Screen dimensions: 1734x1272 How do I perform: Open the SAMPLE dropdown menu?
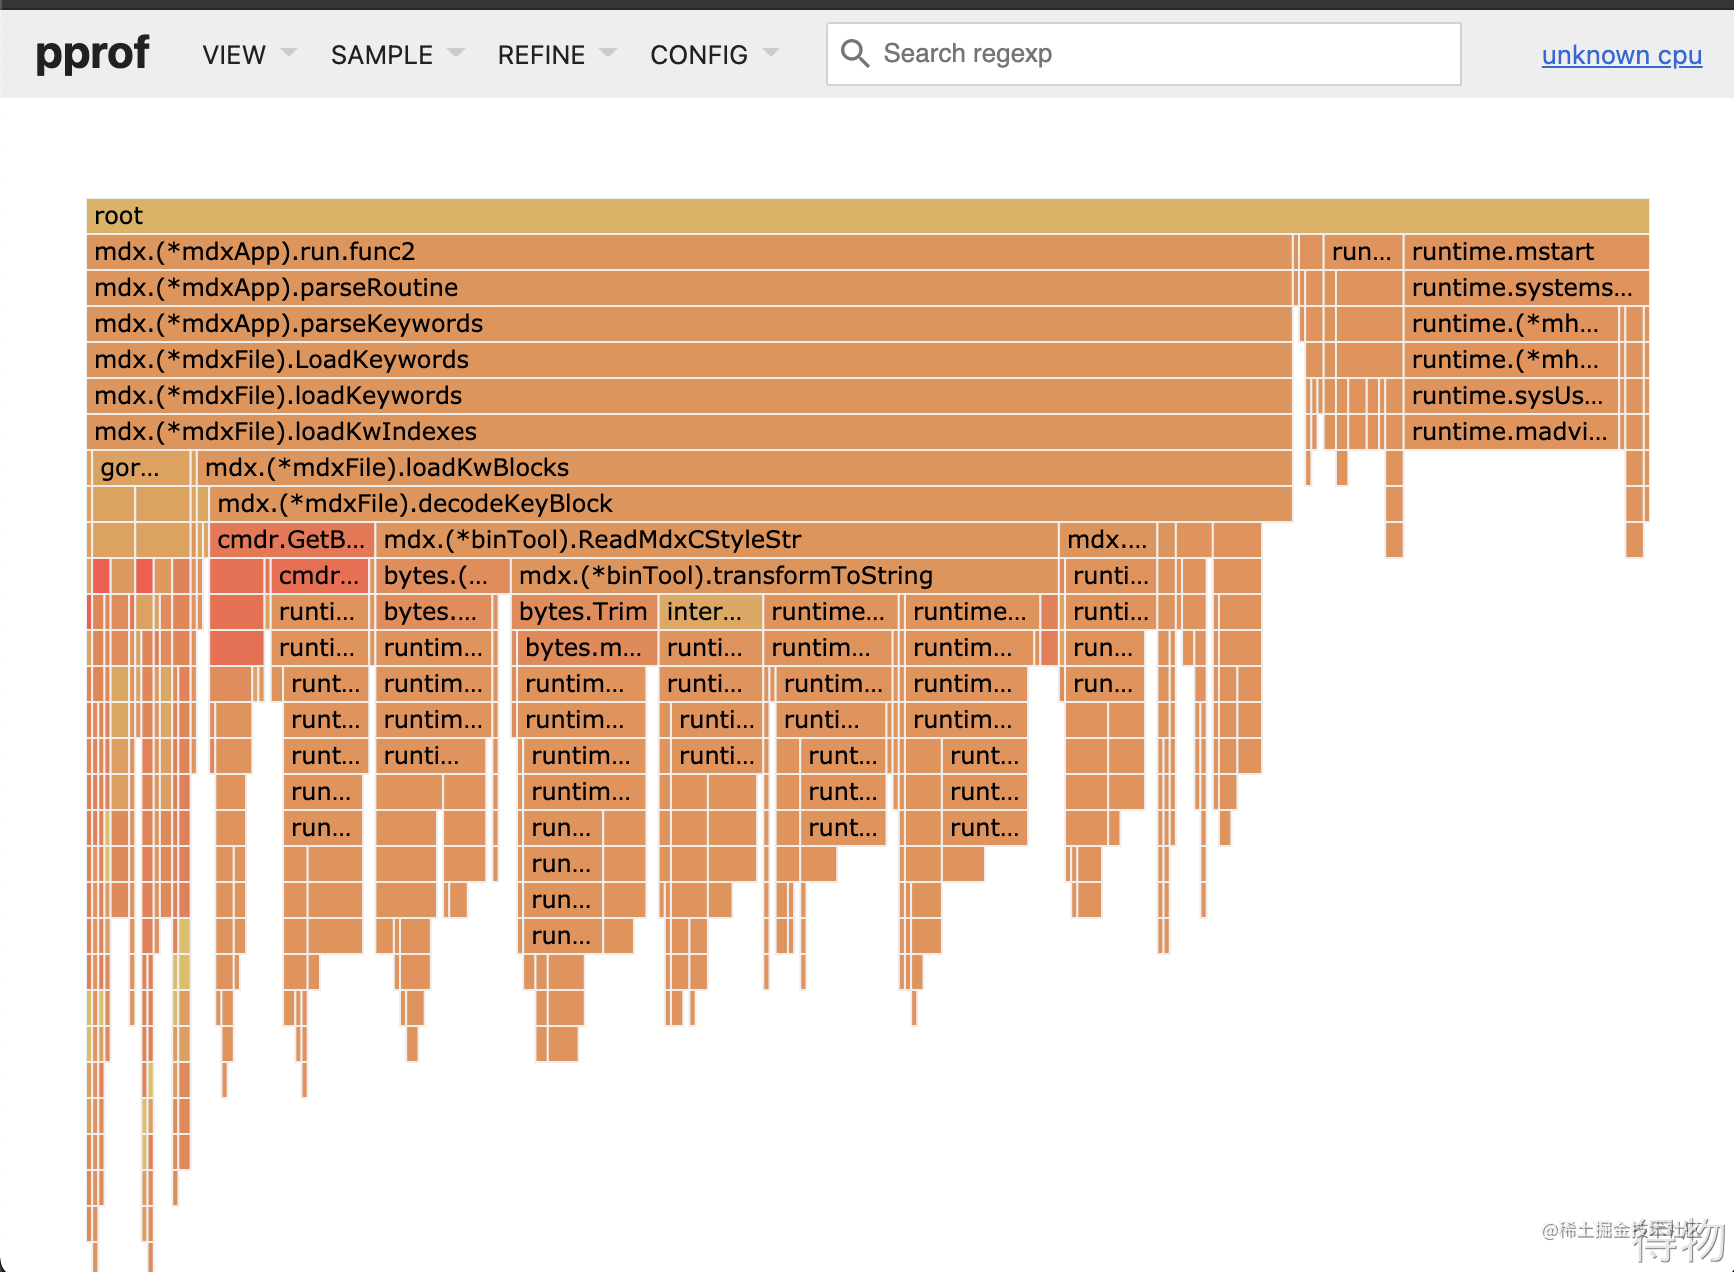coord(397,55)
